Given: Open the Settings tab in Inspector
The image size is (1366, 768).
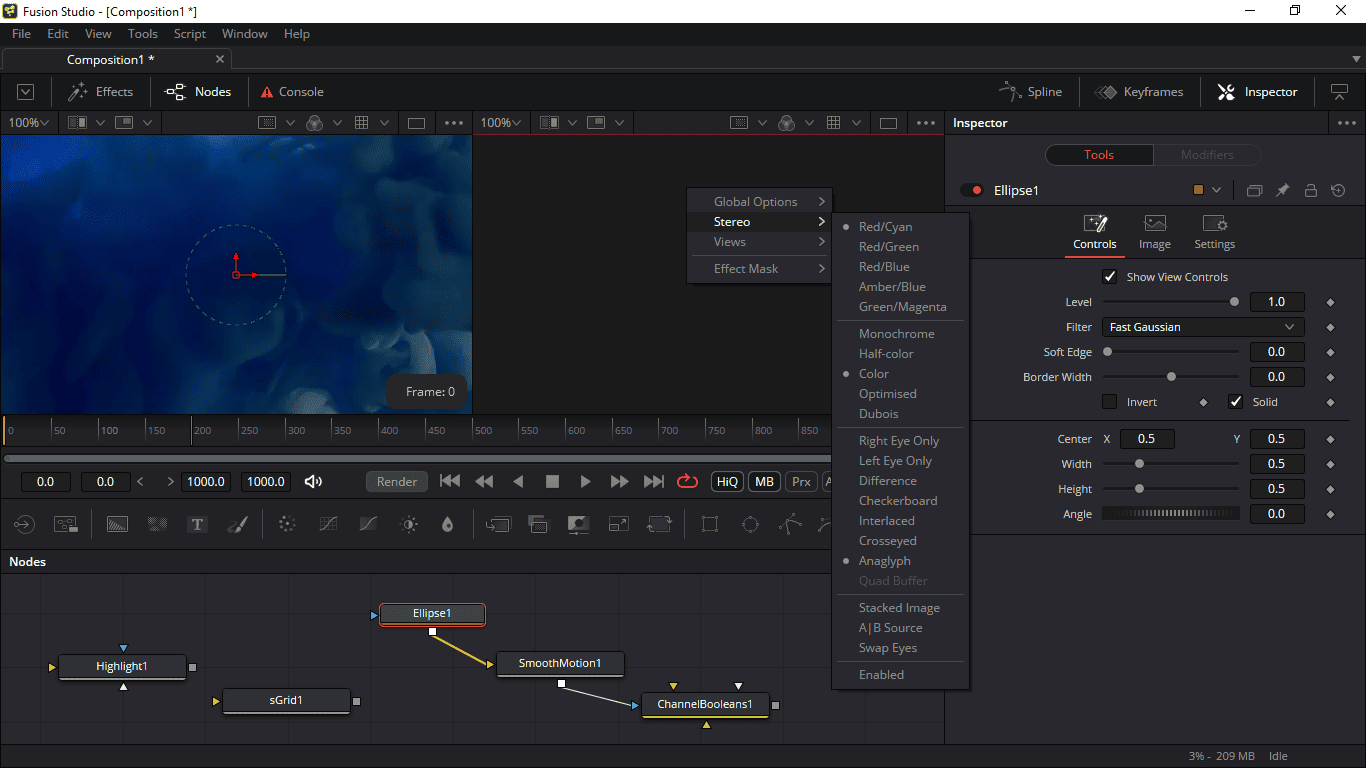Looking at the screenshot, I should (x=1214, y=233).
